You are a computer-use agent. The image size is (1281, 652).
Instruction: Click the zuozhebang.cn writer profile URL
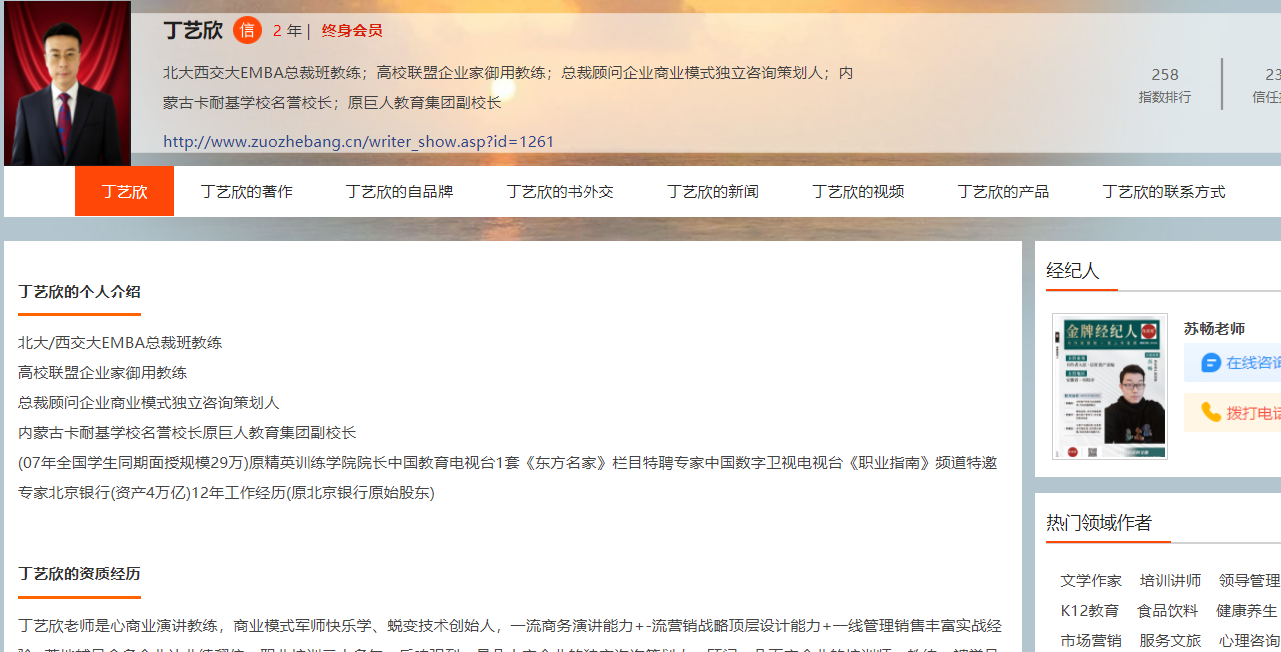(x=358, y=141)
